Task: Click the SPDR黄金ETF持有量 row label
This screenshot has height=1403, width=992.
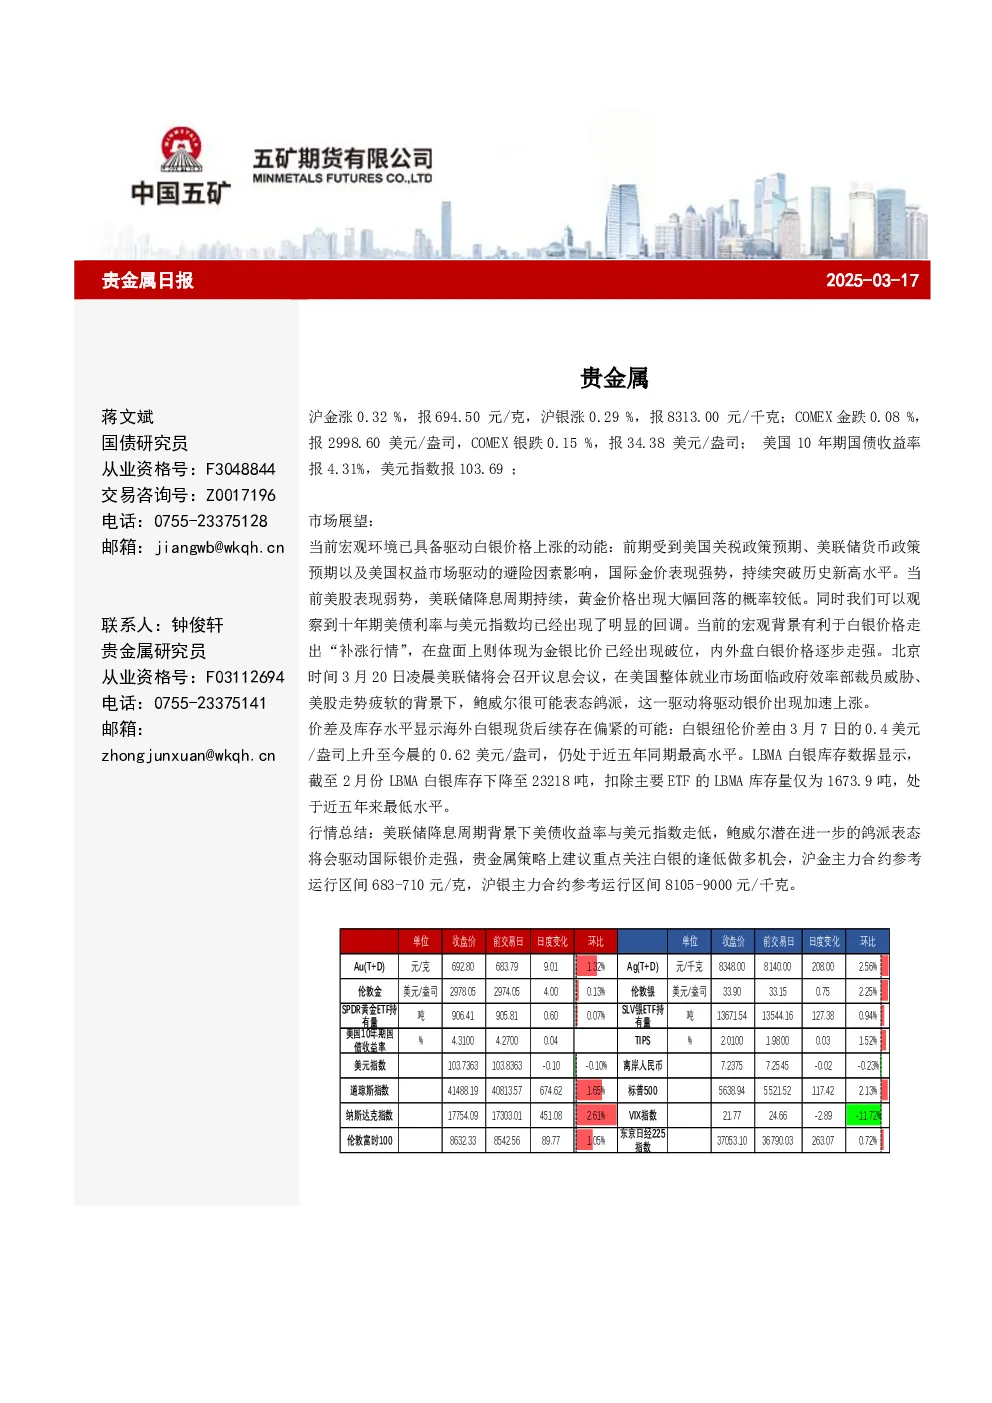Action: (369, 1016)
